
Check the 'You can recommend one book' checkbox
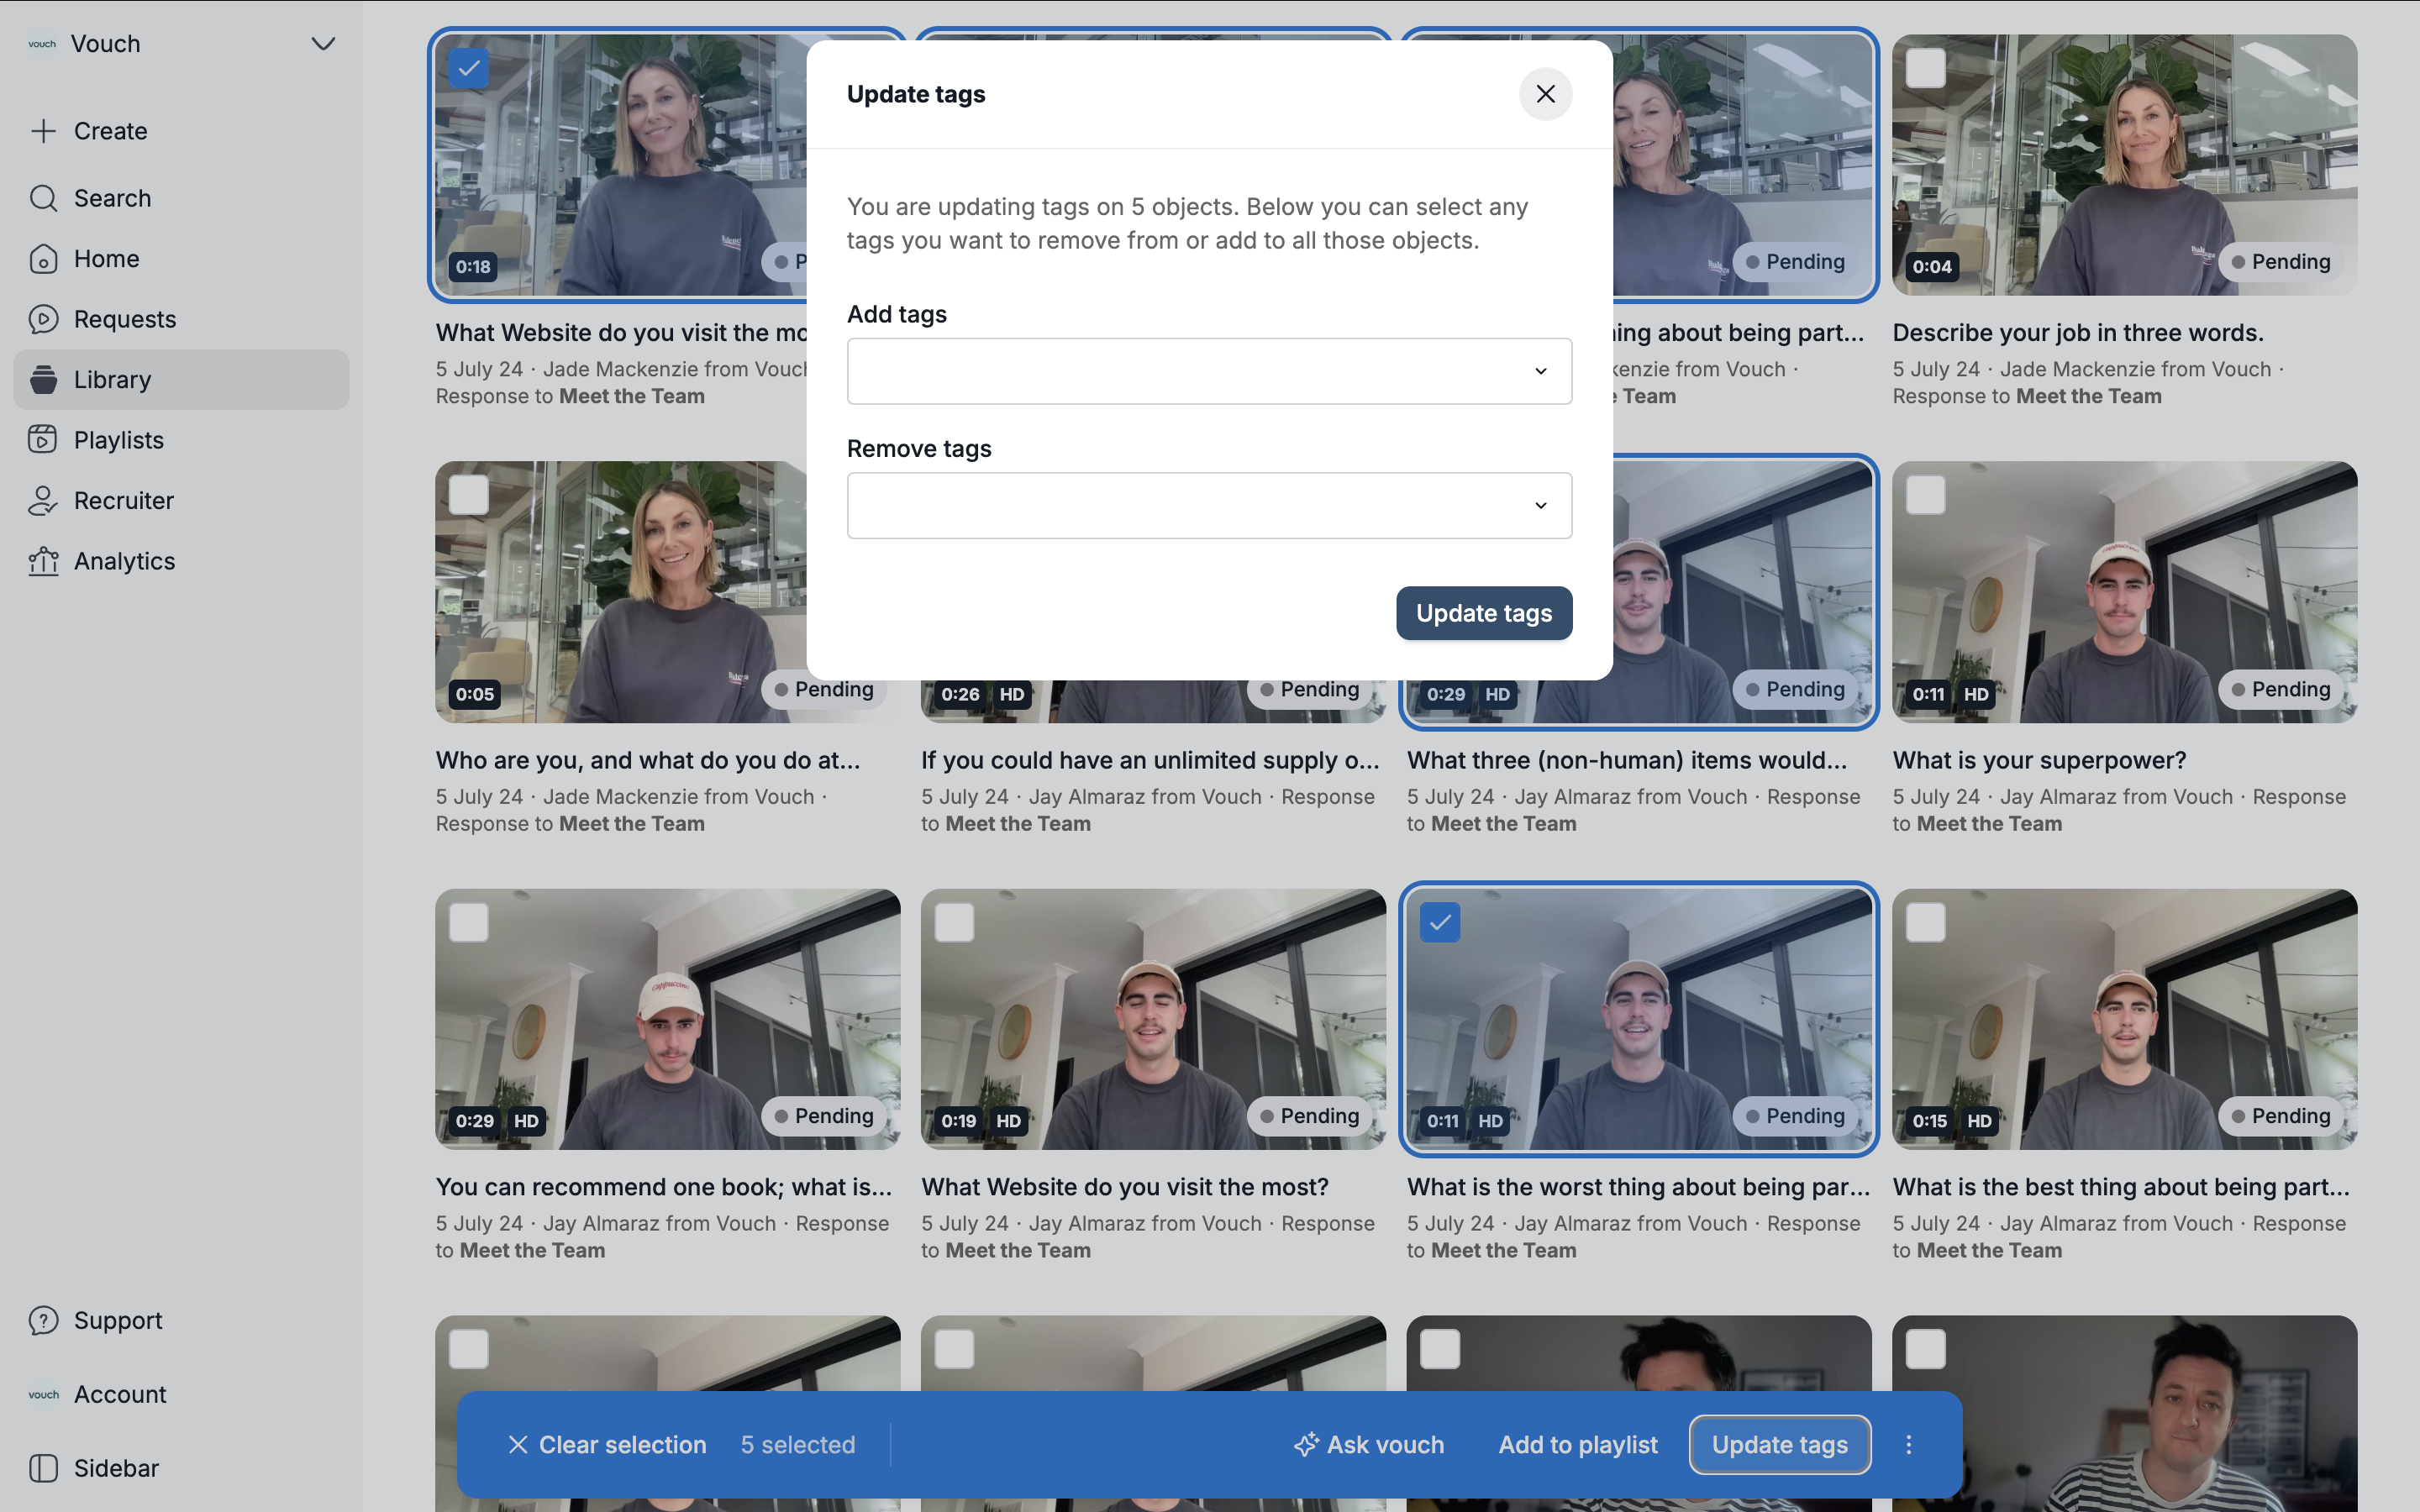[x=469, y=922]
